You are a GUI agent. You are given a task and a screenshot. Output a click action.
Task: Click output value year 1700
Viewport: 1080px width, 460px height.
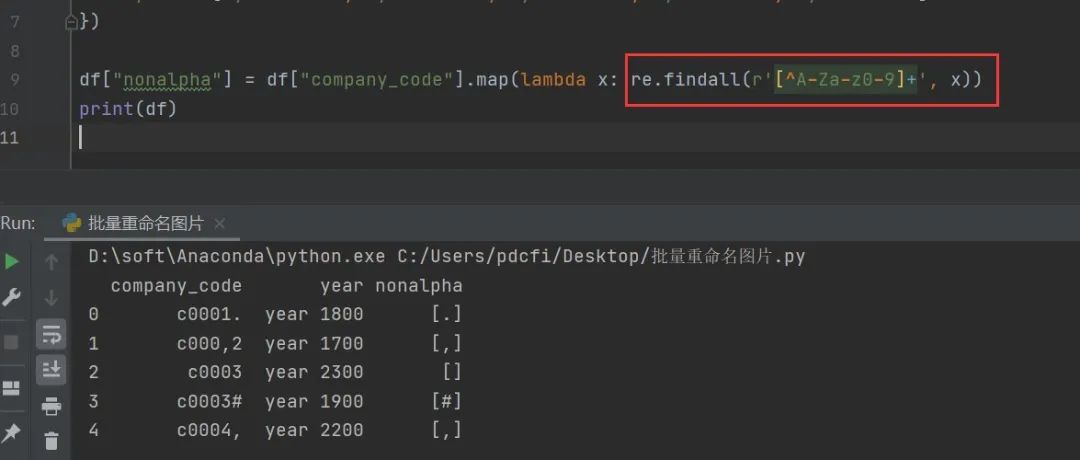click(x=314, y=344)
